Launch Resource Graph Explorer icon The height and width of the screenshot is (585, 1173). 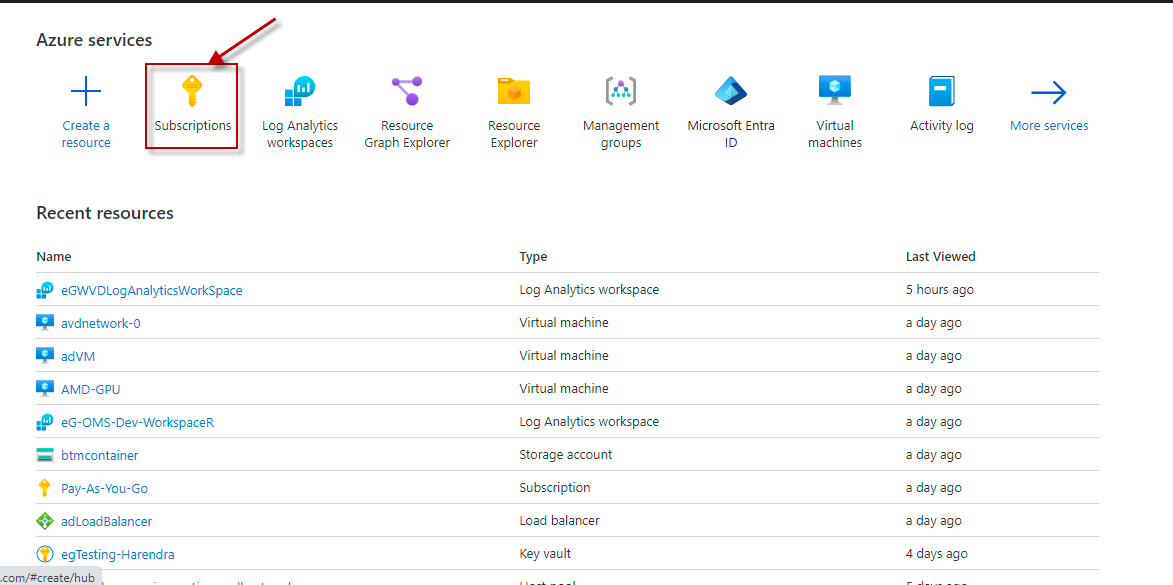pos(407,91)
